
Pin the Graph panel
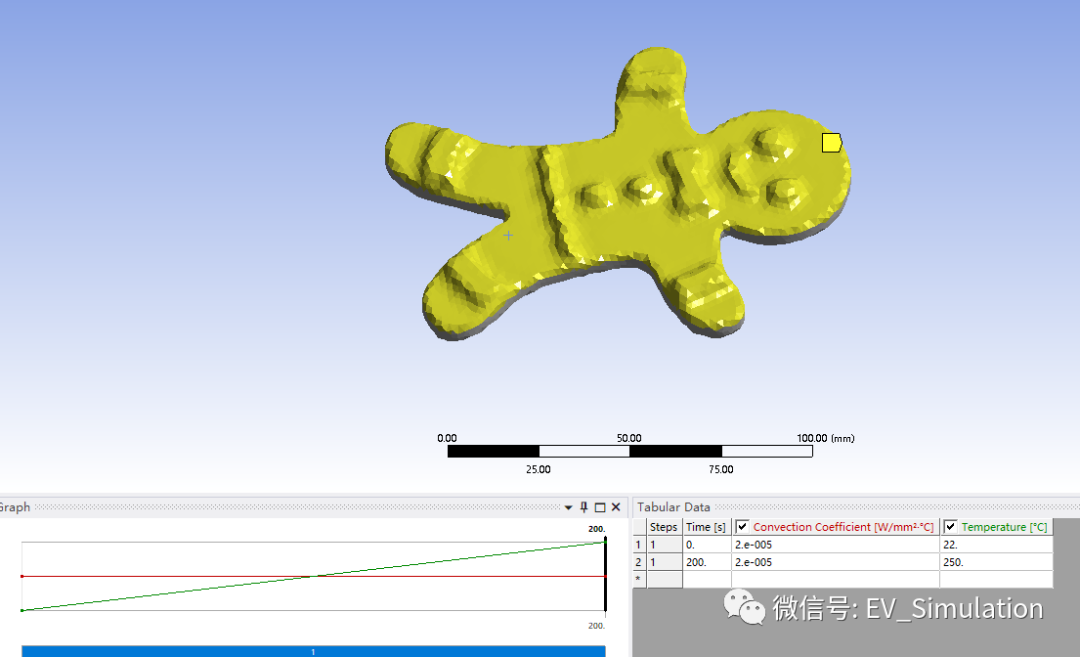pos(584,508)
